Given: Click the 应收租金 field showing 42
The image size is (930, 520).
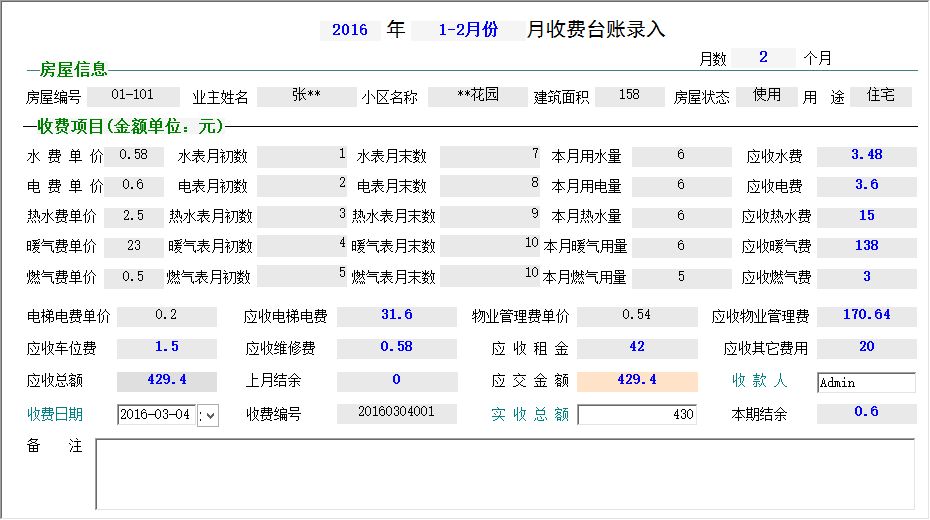Looking at the screenshot, I should (x=637, y=347).
